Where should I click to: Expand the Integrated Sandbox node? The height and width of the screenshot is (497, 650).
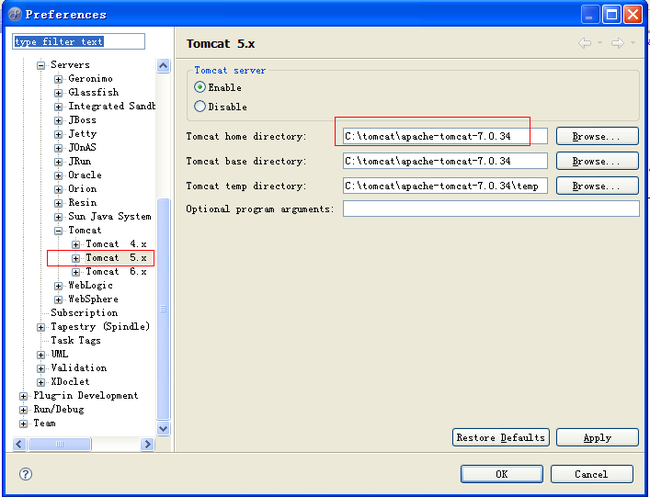coord(58,107)
